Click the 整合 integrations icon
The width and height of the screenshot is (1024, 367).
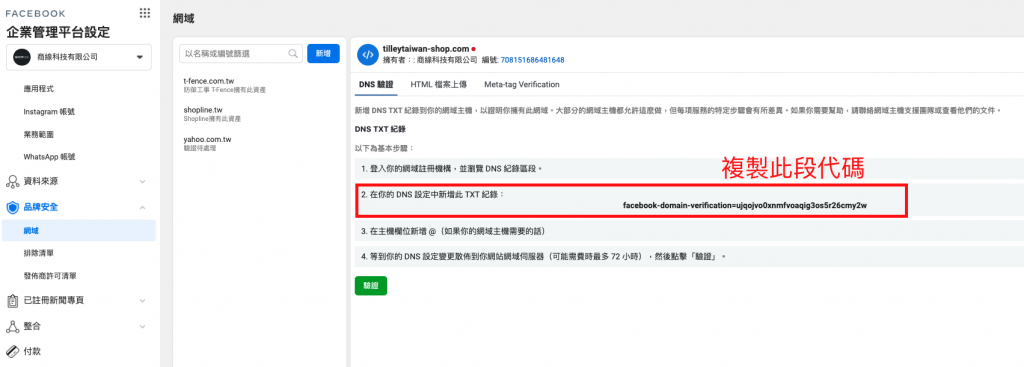[x=12, y=326]
